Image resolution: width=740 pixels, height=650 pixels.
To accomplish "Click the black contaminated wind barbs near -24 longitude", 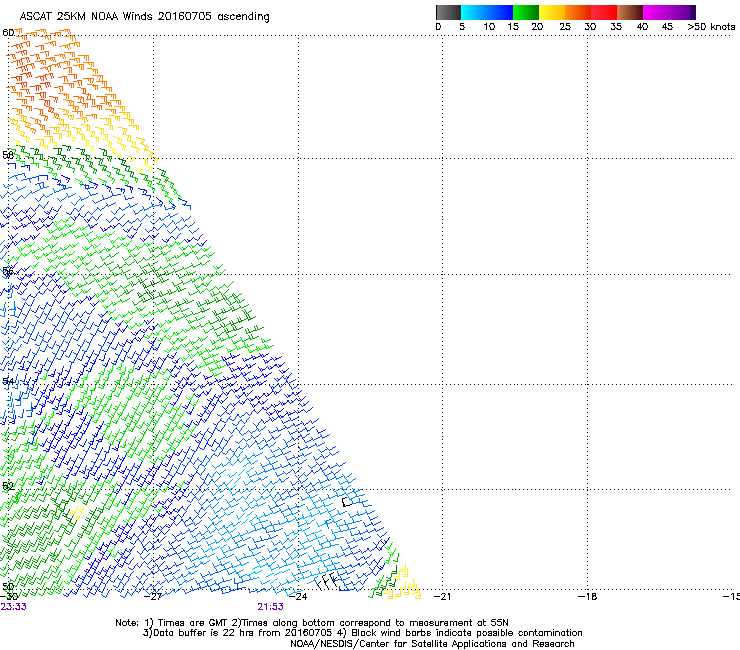I will tap(327, 582).
